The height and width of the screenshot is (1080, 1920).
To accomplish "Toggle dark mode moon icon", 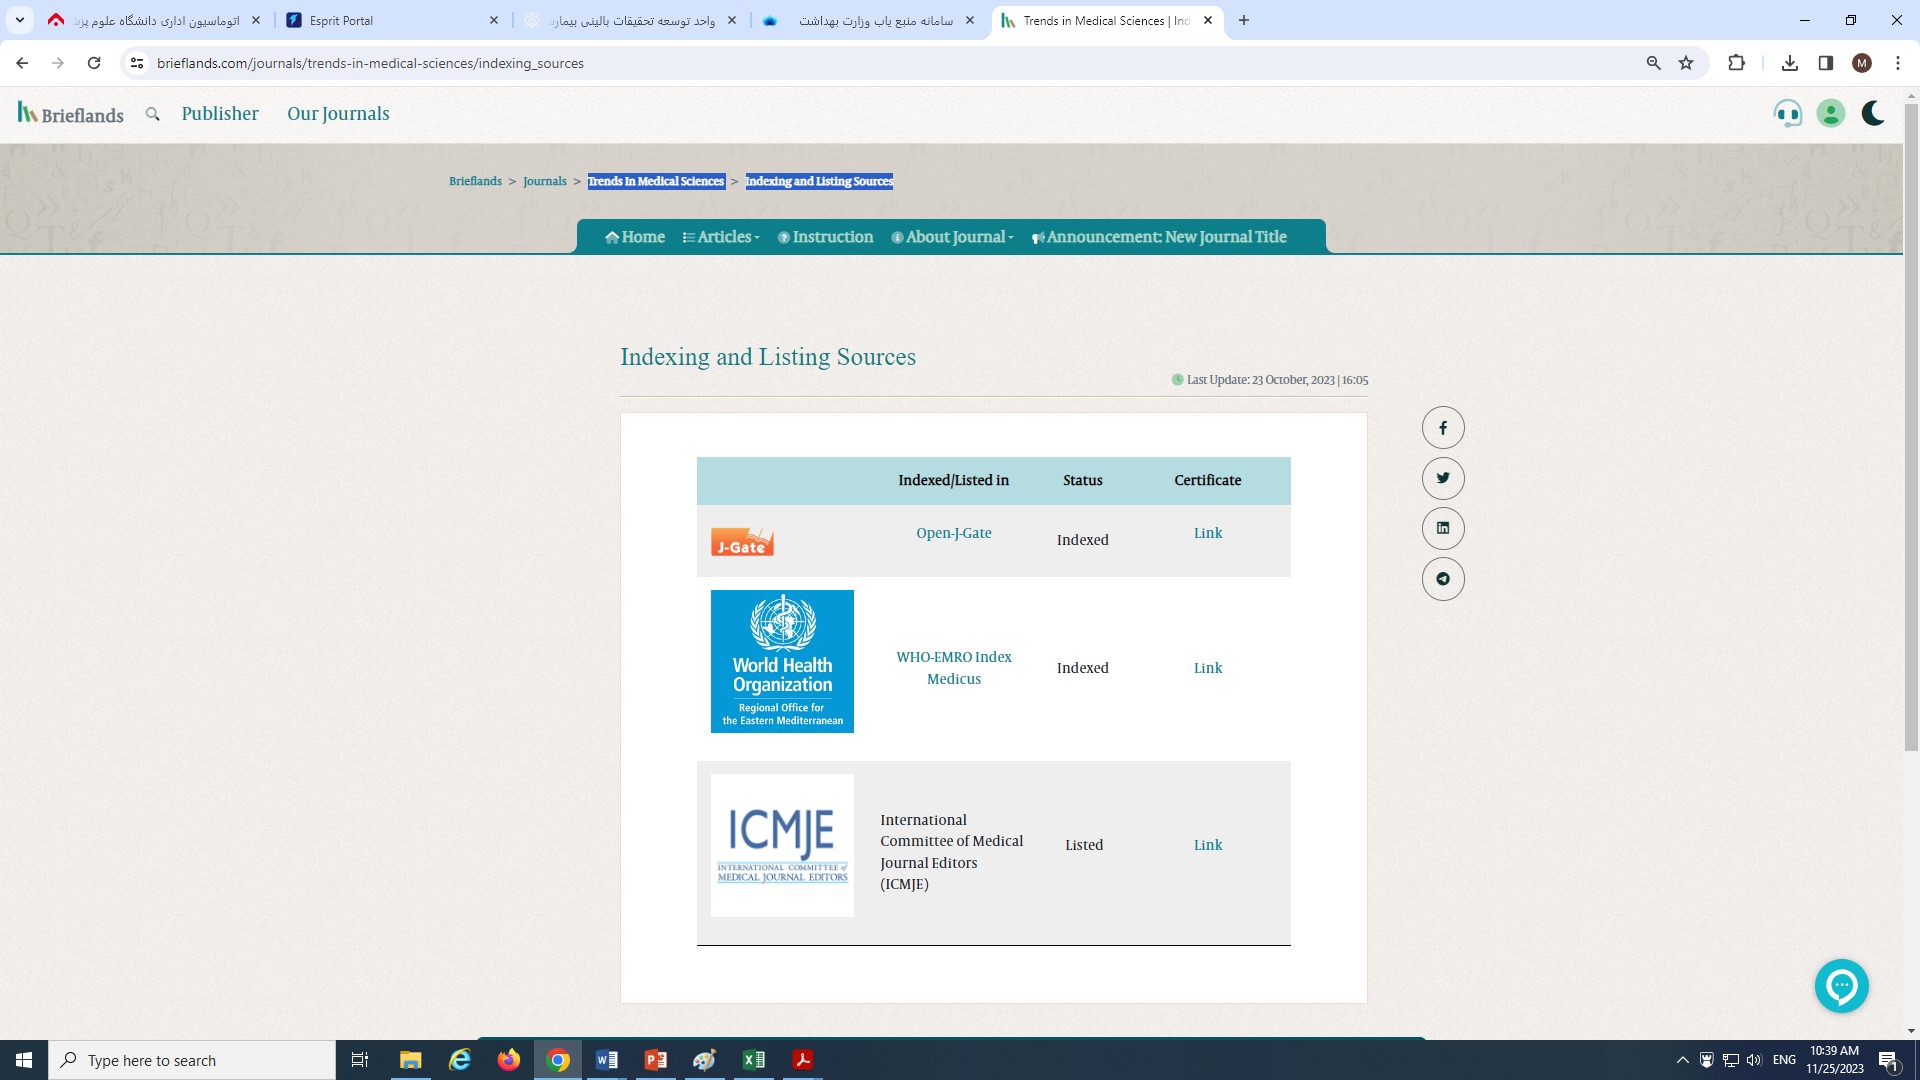I will (x=1873, y=114).
